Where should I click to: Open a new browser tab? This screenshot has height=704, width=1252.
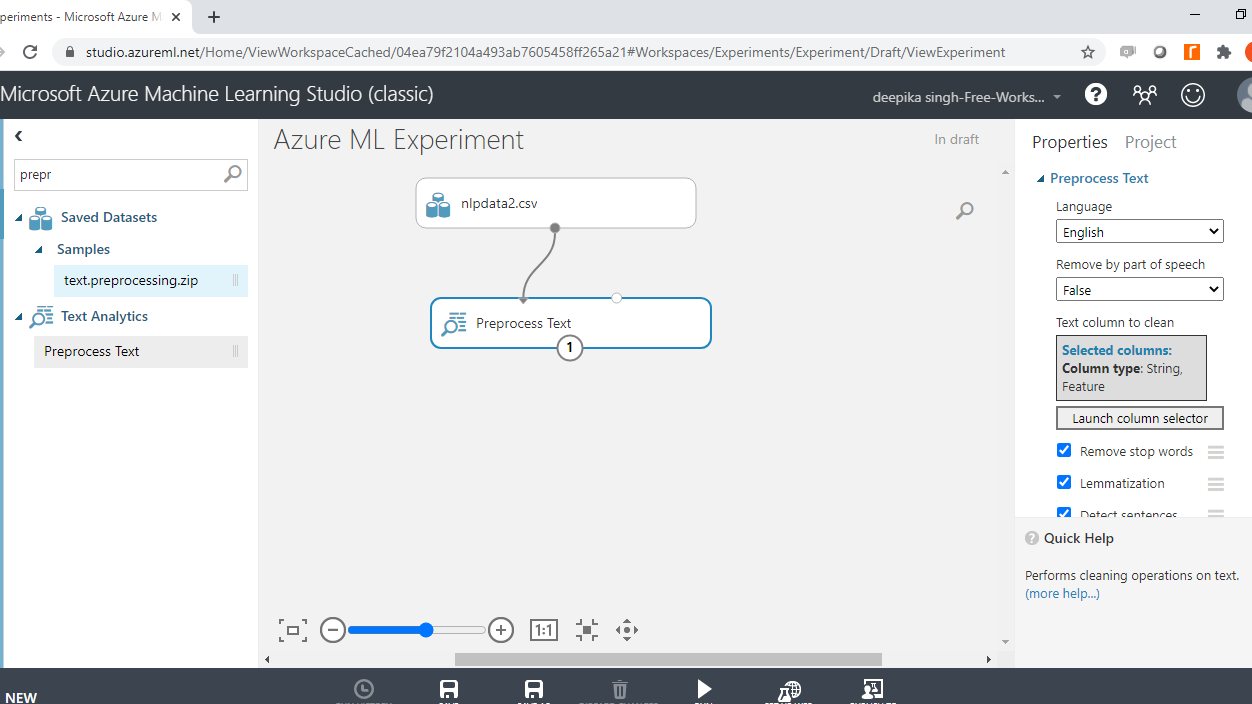coord(214,17)
